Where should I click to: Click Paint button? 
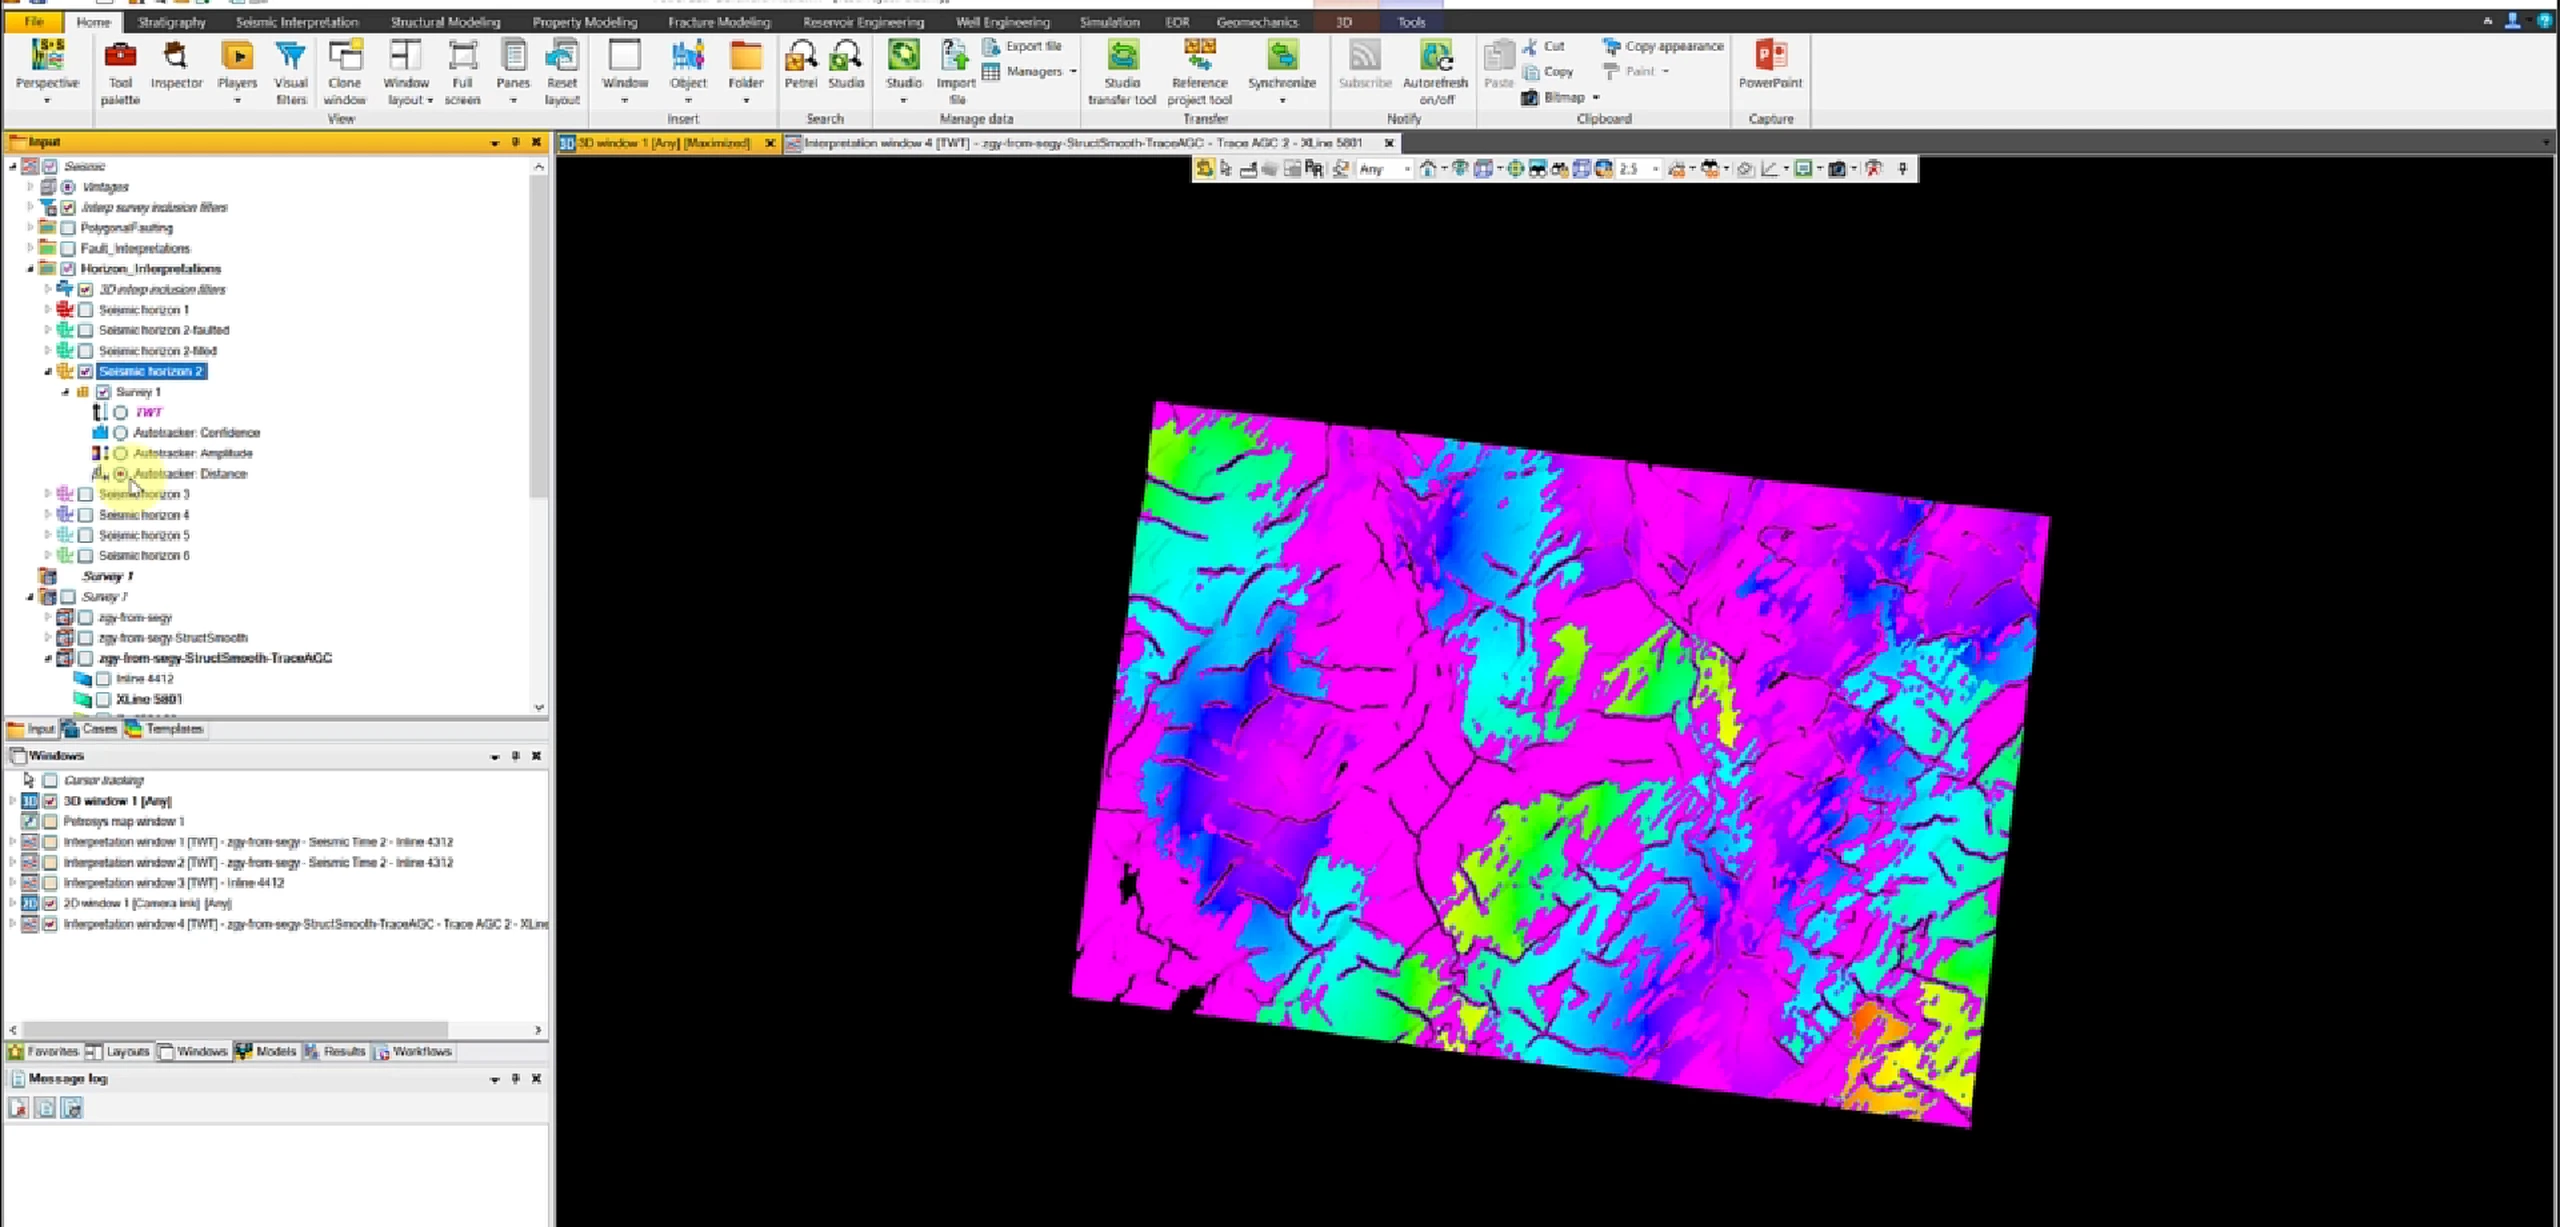(1636, 72)
